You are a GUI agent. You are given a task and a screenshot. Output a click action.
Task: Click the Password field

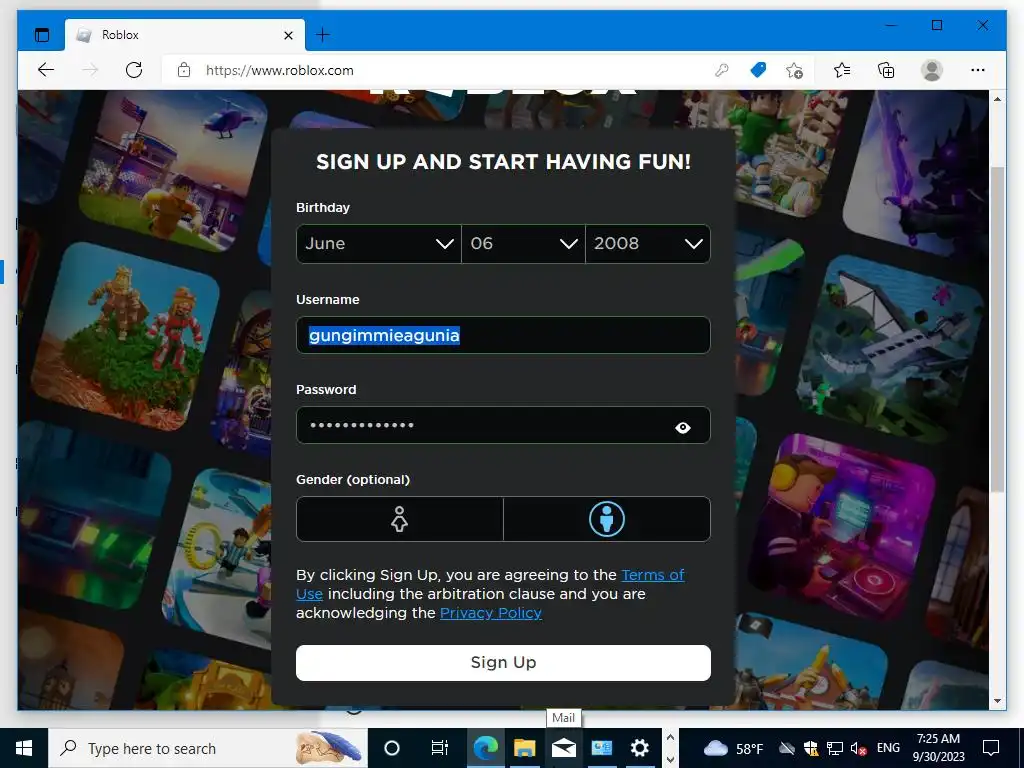[x=503, y=425]
